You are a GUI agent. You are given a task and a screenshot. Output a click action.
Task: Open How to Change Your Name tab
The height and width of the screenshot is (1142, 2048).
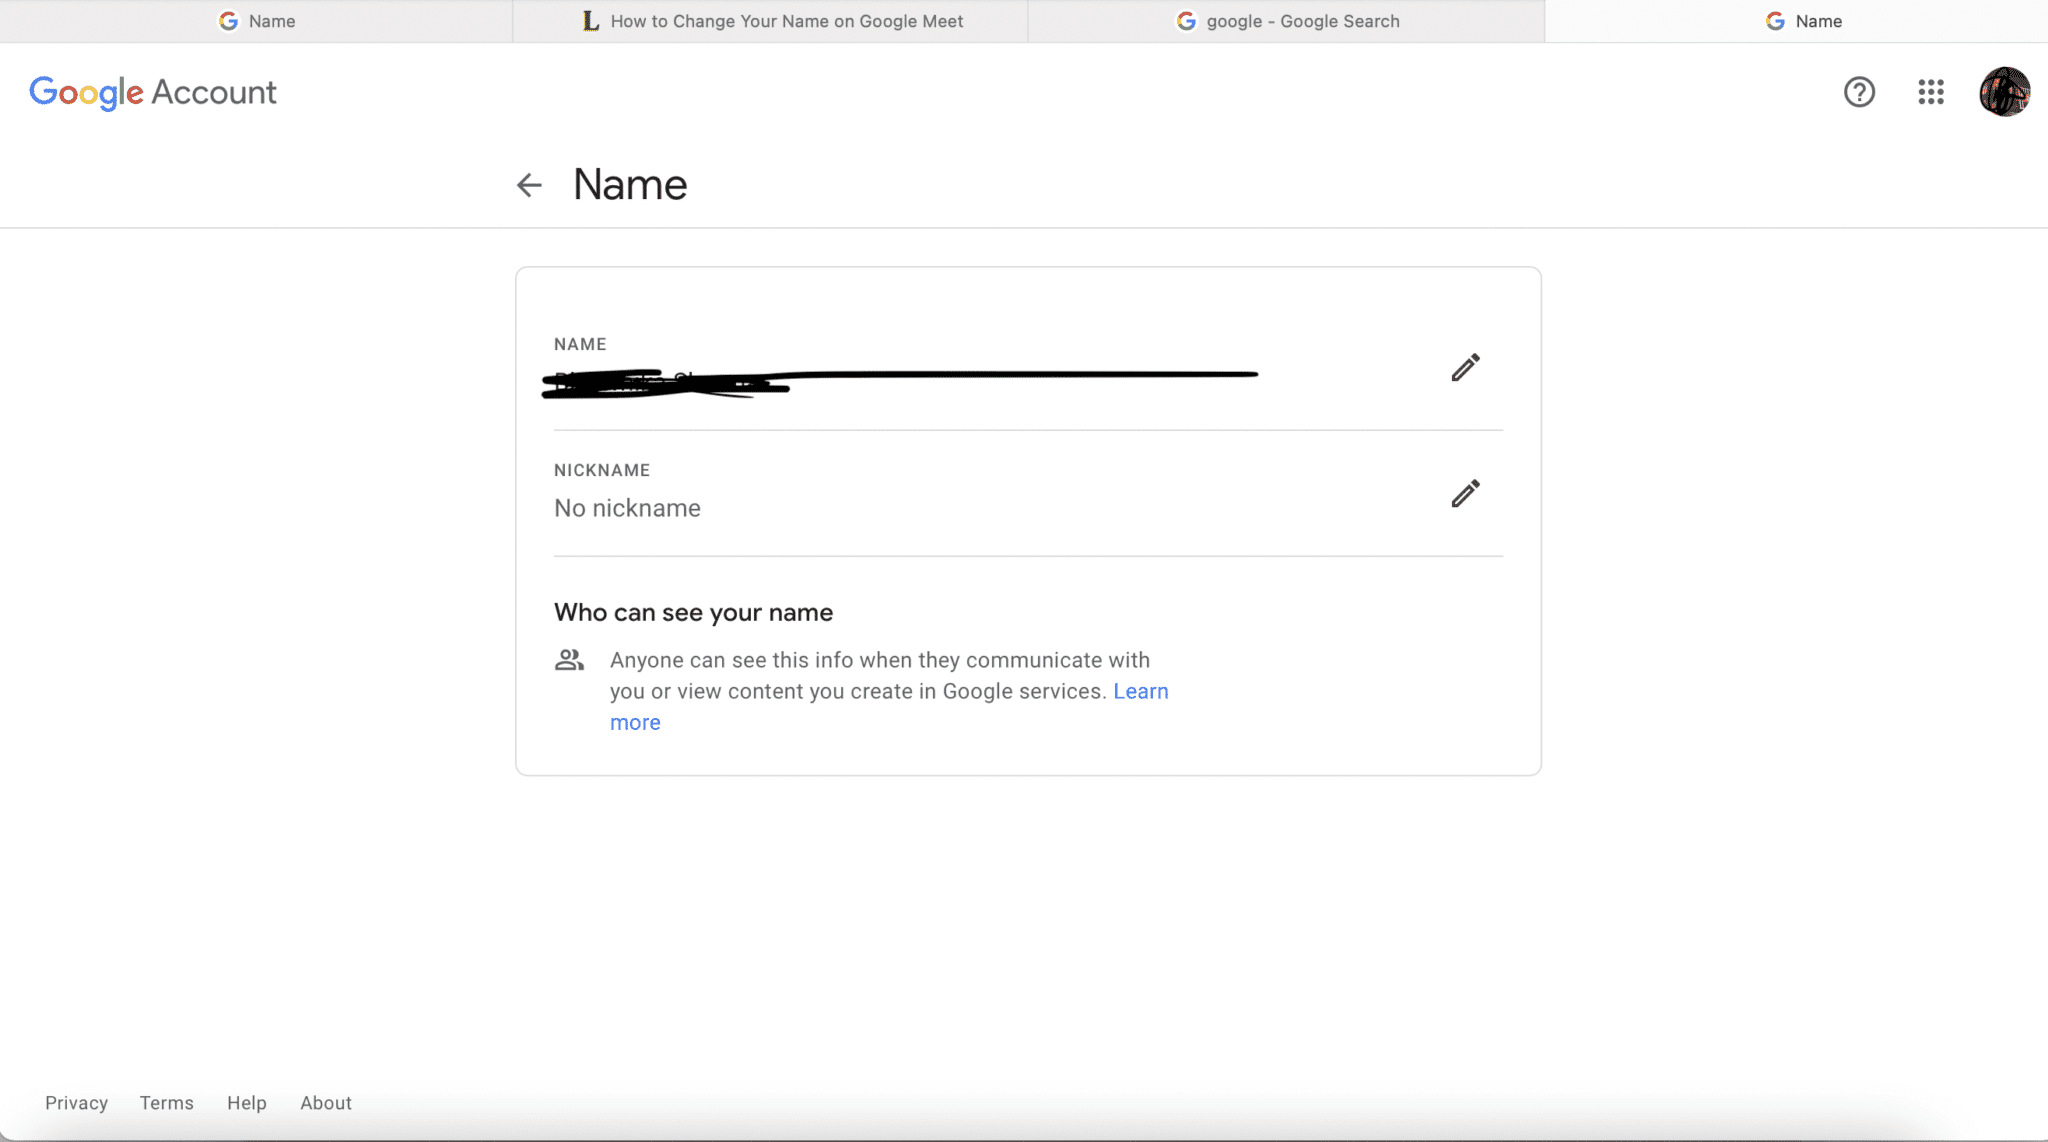coord(771,21)
